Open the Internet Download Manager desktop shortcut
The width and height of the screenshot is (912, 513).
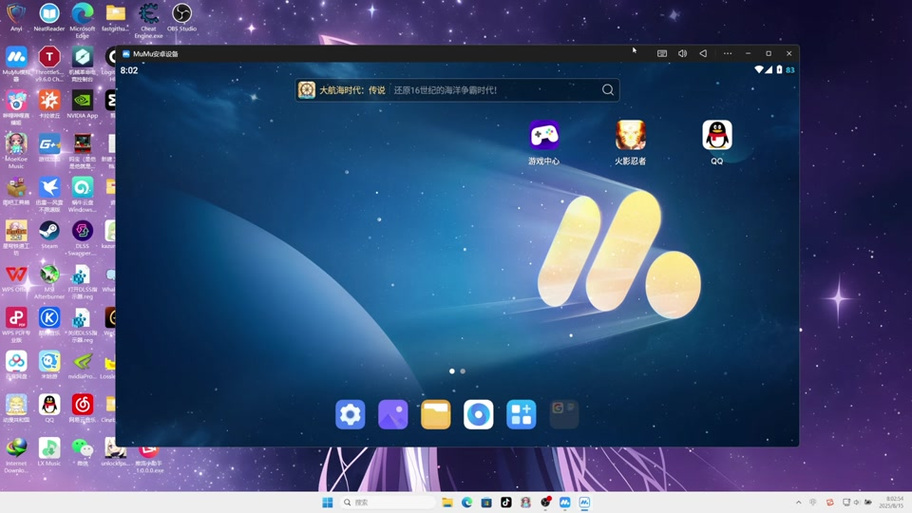click(x=16, y=455)
